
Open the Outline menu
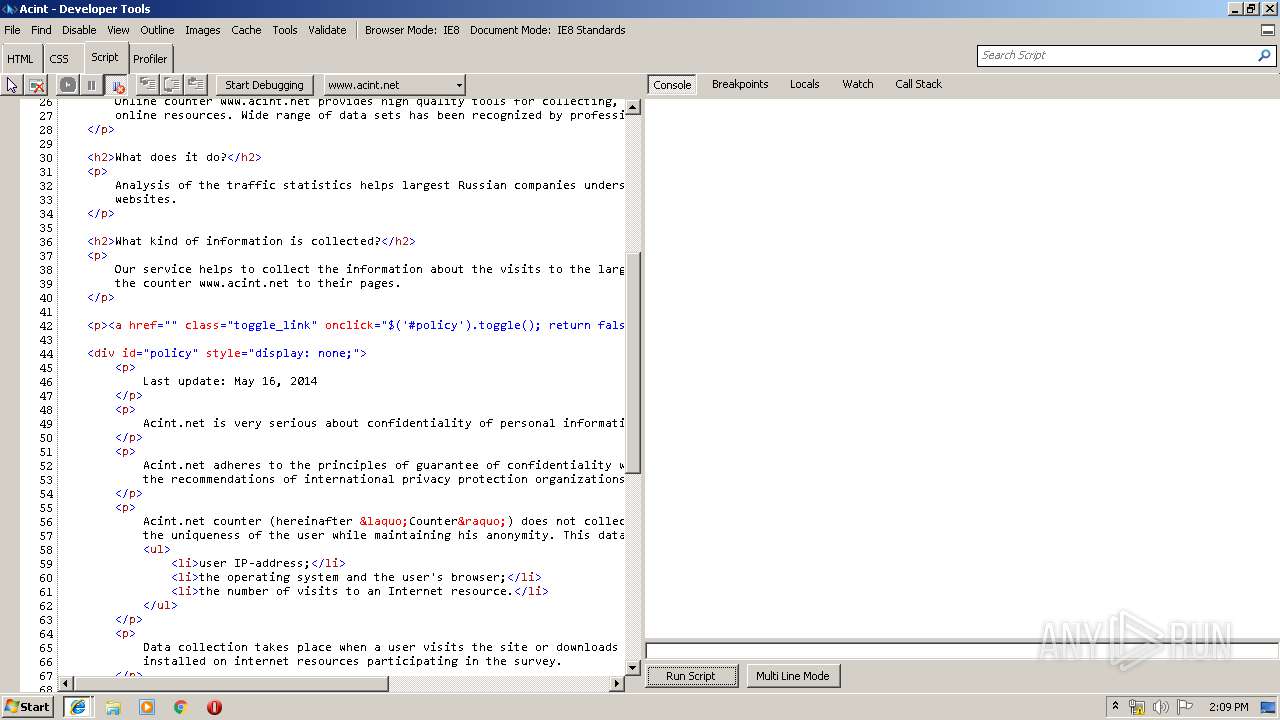coord(157,30)
